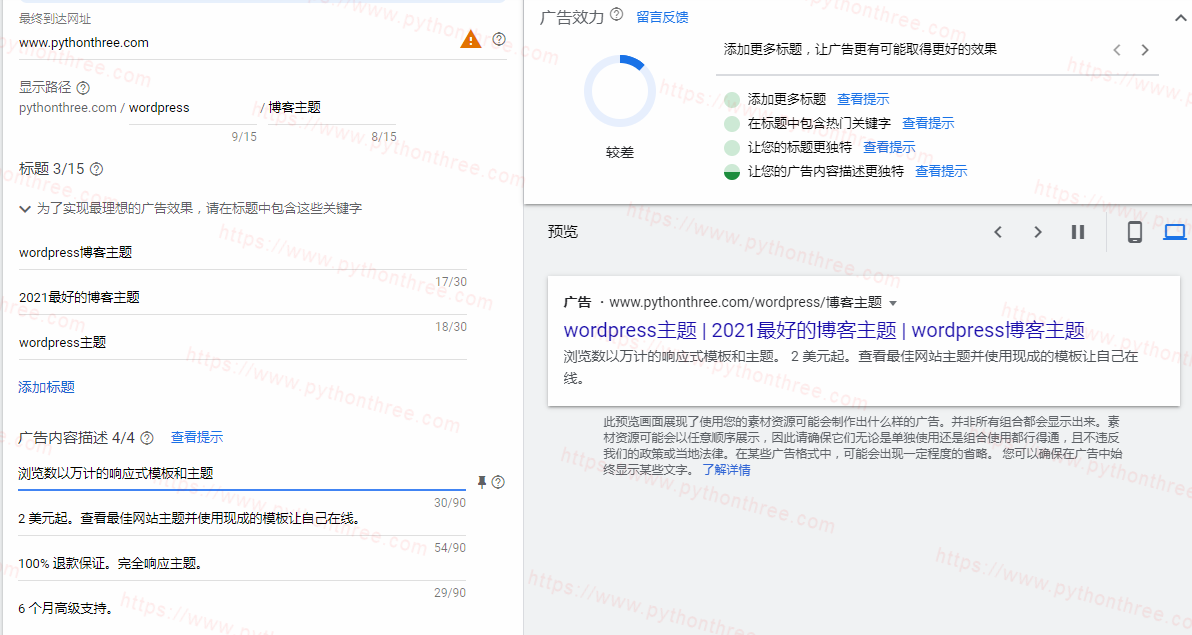
Task: Edit description '6 个月高级支持。'
Action: [x=242, y=608]
